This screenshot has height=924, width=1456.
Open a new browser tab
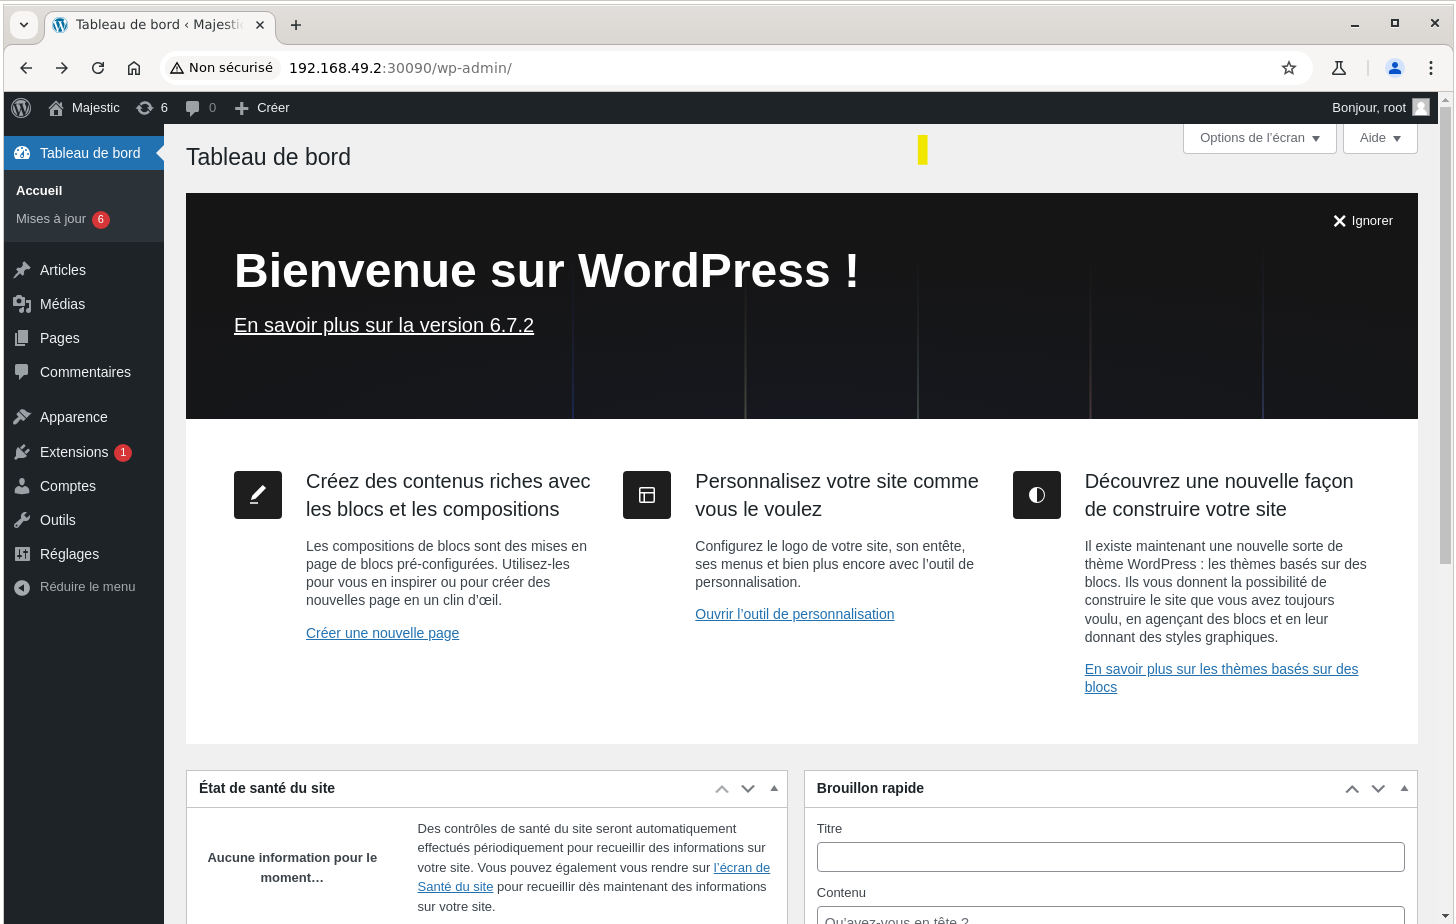point(296,25)
